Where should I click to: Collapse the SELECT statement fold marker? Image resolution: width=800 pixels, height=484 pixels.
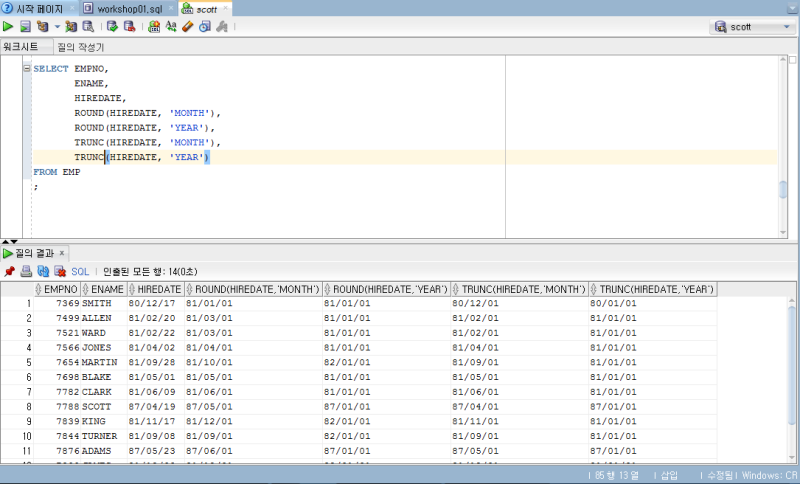coord(27,68)
